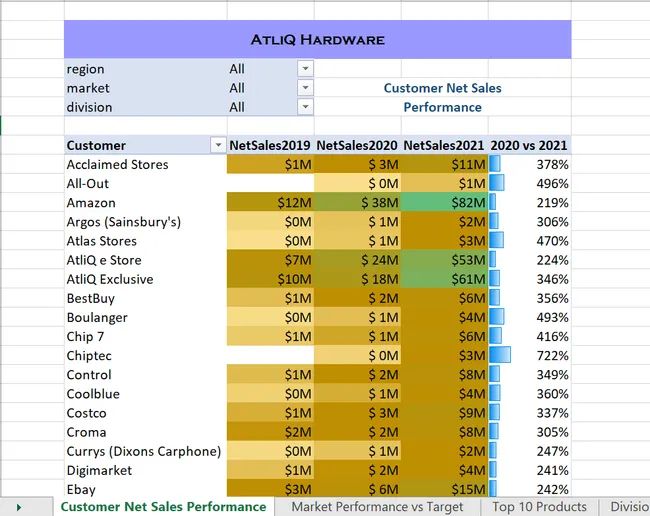Select the All-Out customer cell
Viewport: 650px width, 516px height.
(x=146, y=183)
